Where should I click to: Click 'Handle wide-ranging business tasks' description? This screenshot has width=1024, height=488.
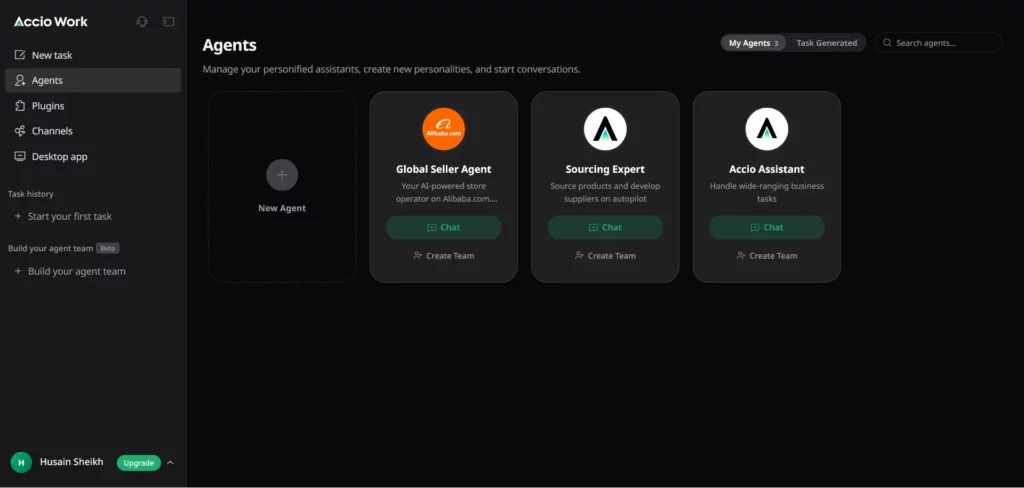767,192
